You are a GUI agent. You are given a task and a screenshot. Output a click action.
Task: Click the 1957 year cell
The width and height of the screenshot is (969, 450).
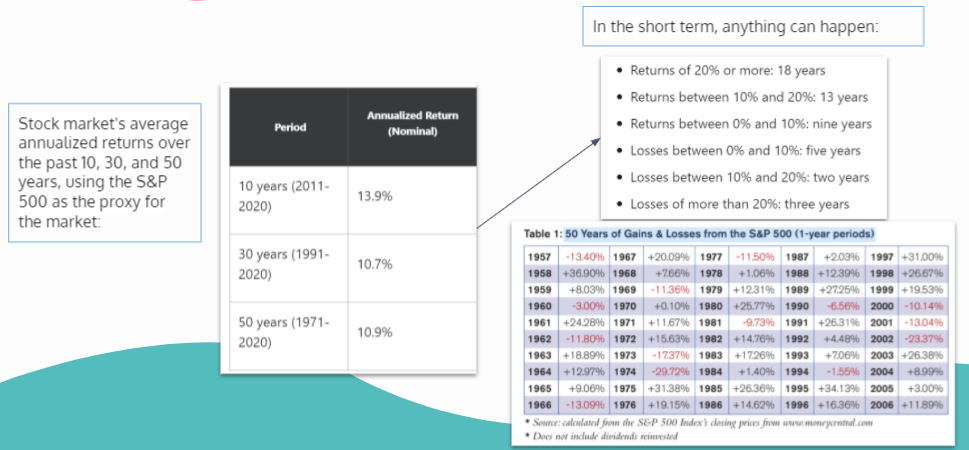(540, 257)
